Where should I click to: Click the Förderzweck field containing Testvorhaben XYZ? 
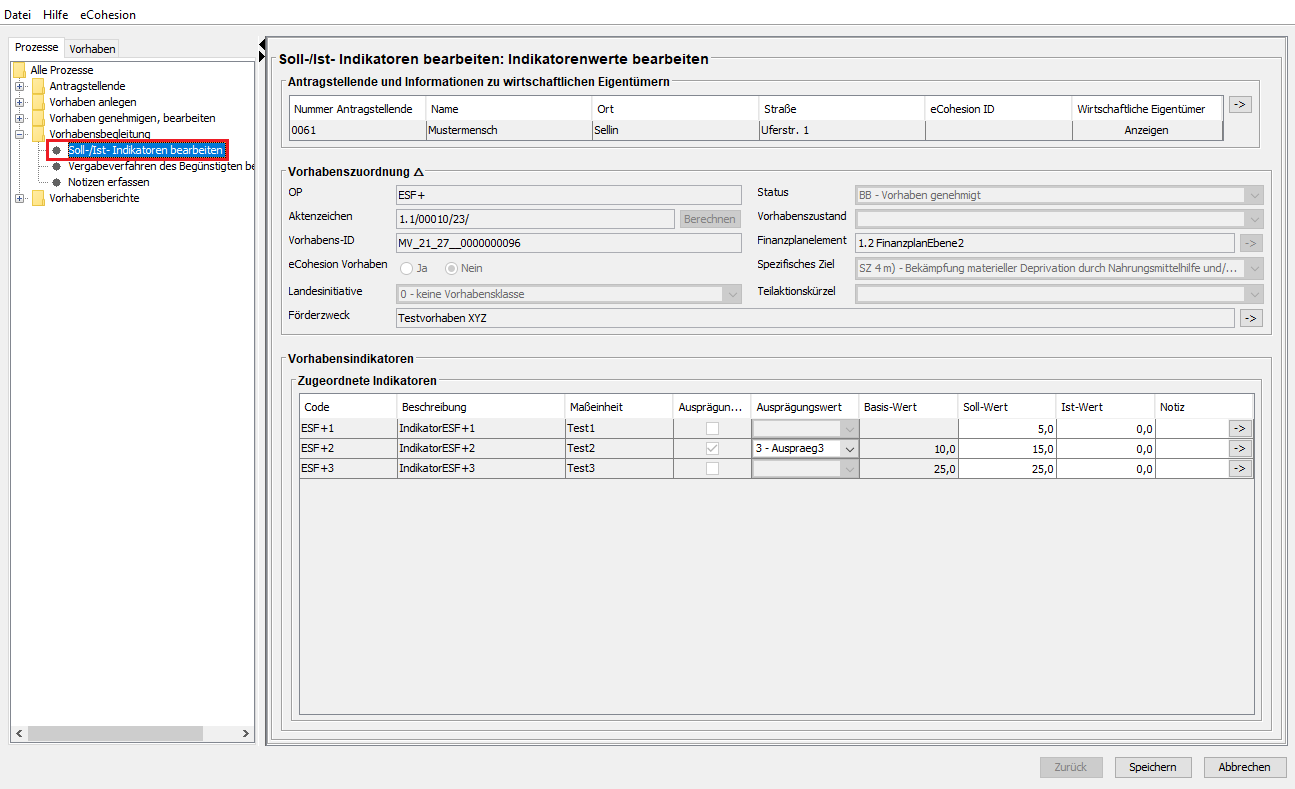pos(815,318)
